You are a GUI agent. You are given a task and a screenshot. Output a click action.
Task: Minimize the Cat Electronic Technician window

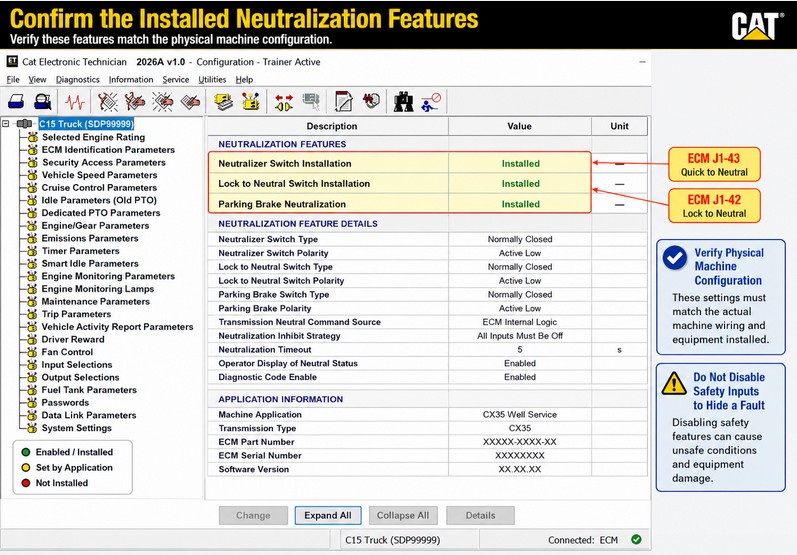point(642,62)
